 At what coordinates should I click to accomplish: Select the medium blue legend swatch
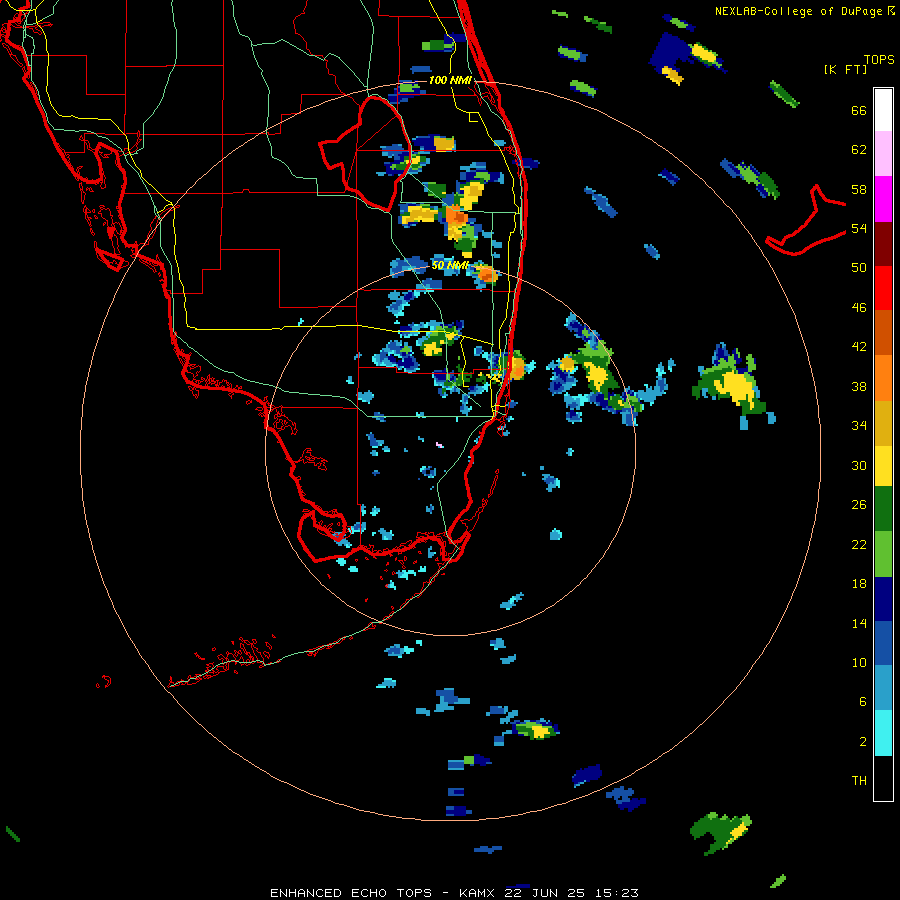(883, 643)
